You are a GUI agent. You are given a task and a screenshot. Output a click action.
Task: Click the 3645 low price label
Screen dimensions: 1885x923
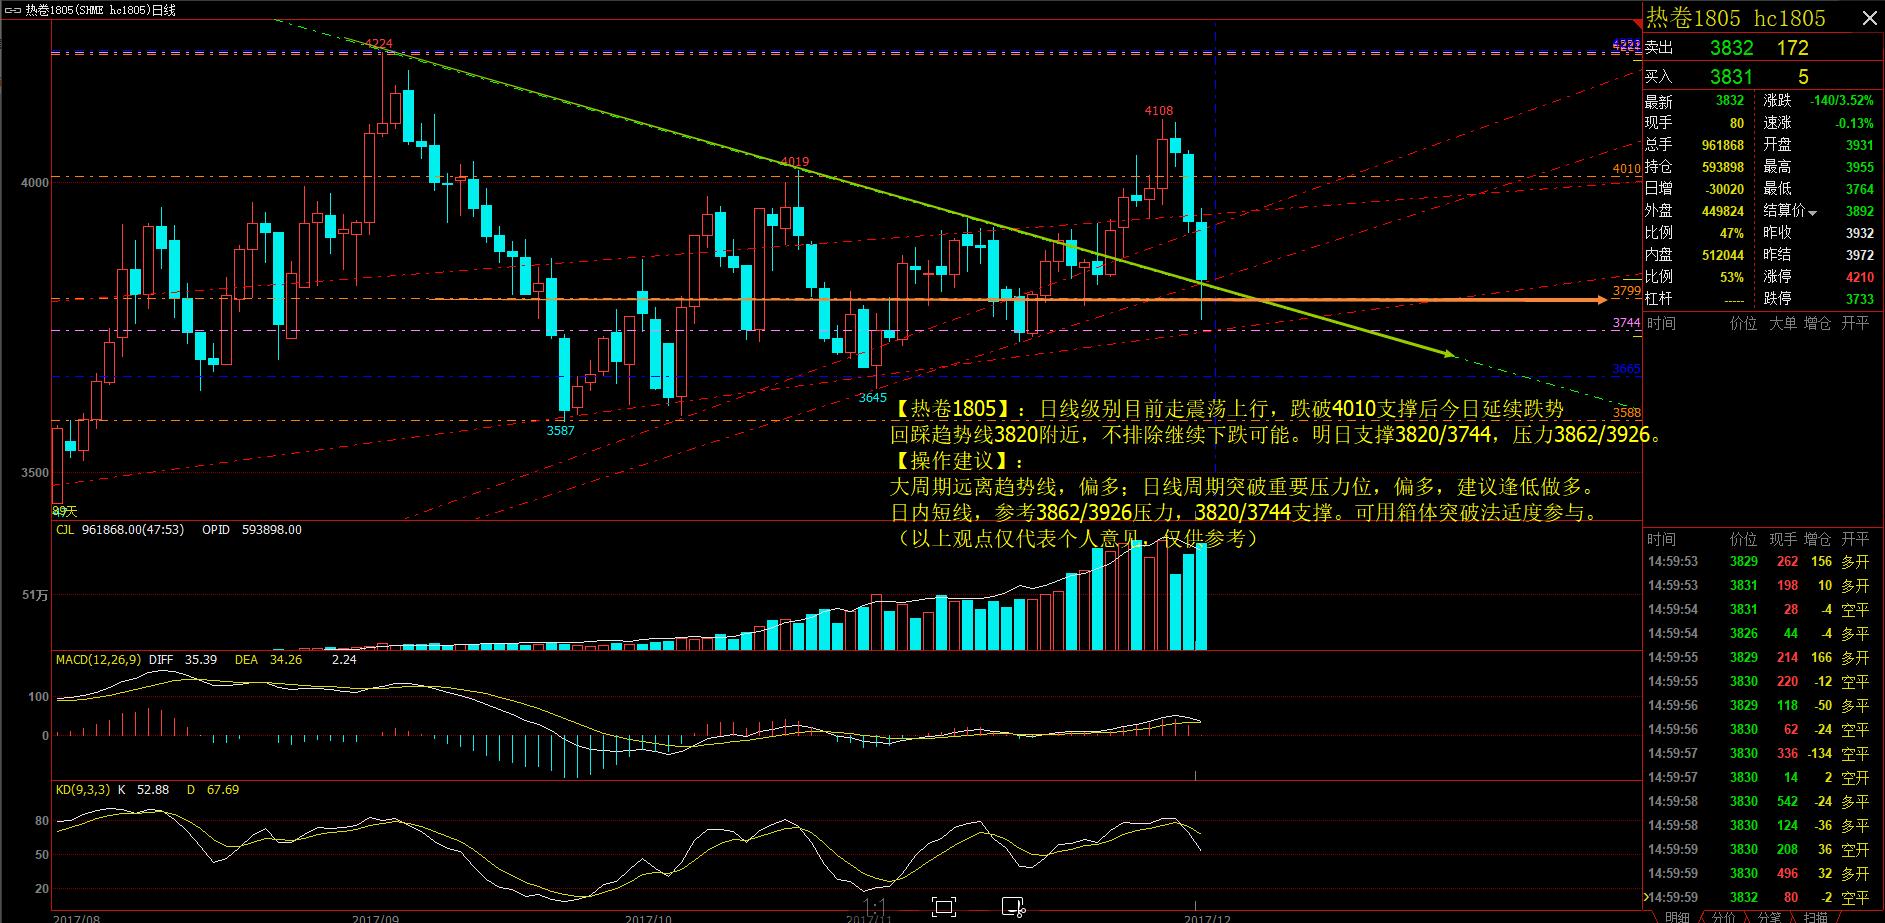coord(873,397)
